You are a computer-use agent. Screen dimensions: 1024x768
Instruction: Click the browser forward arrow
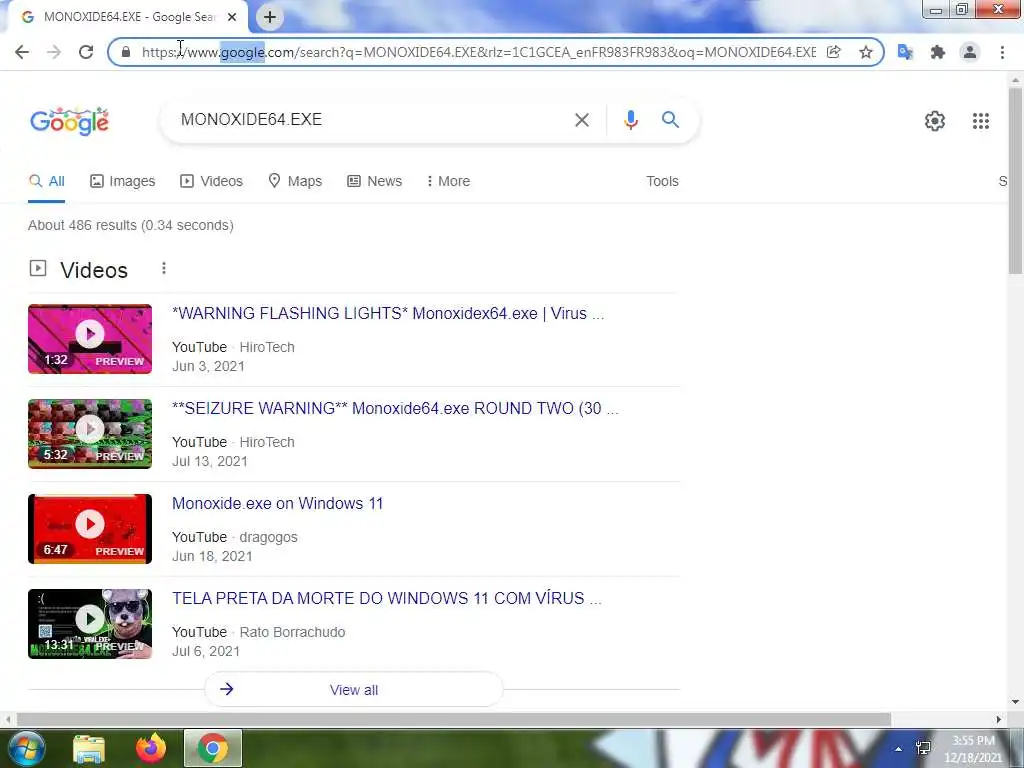(x=54, y=52)
